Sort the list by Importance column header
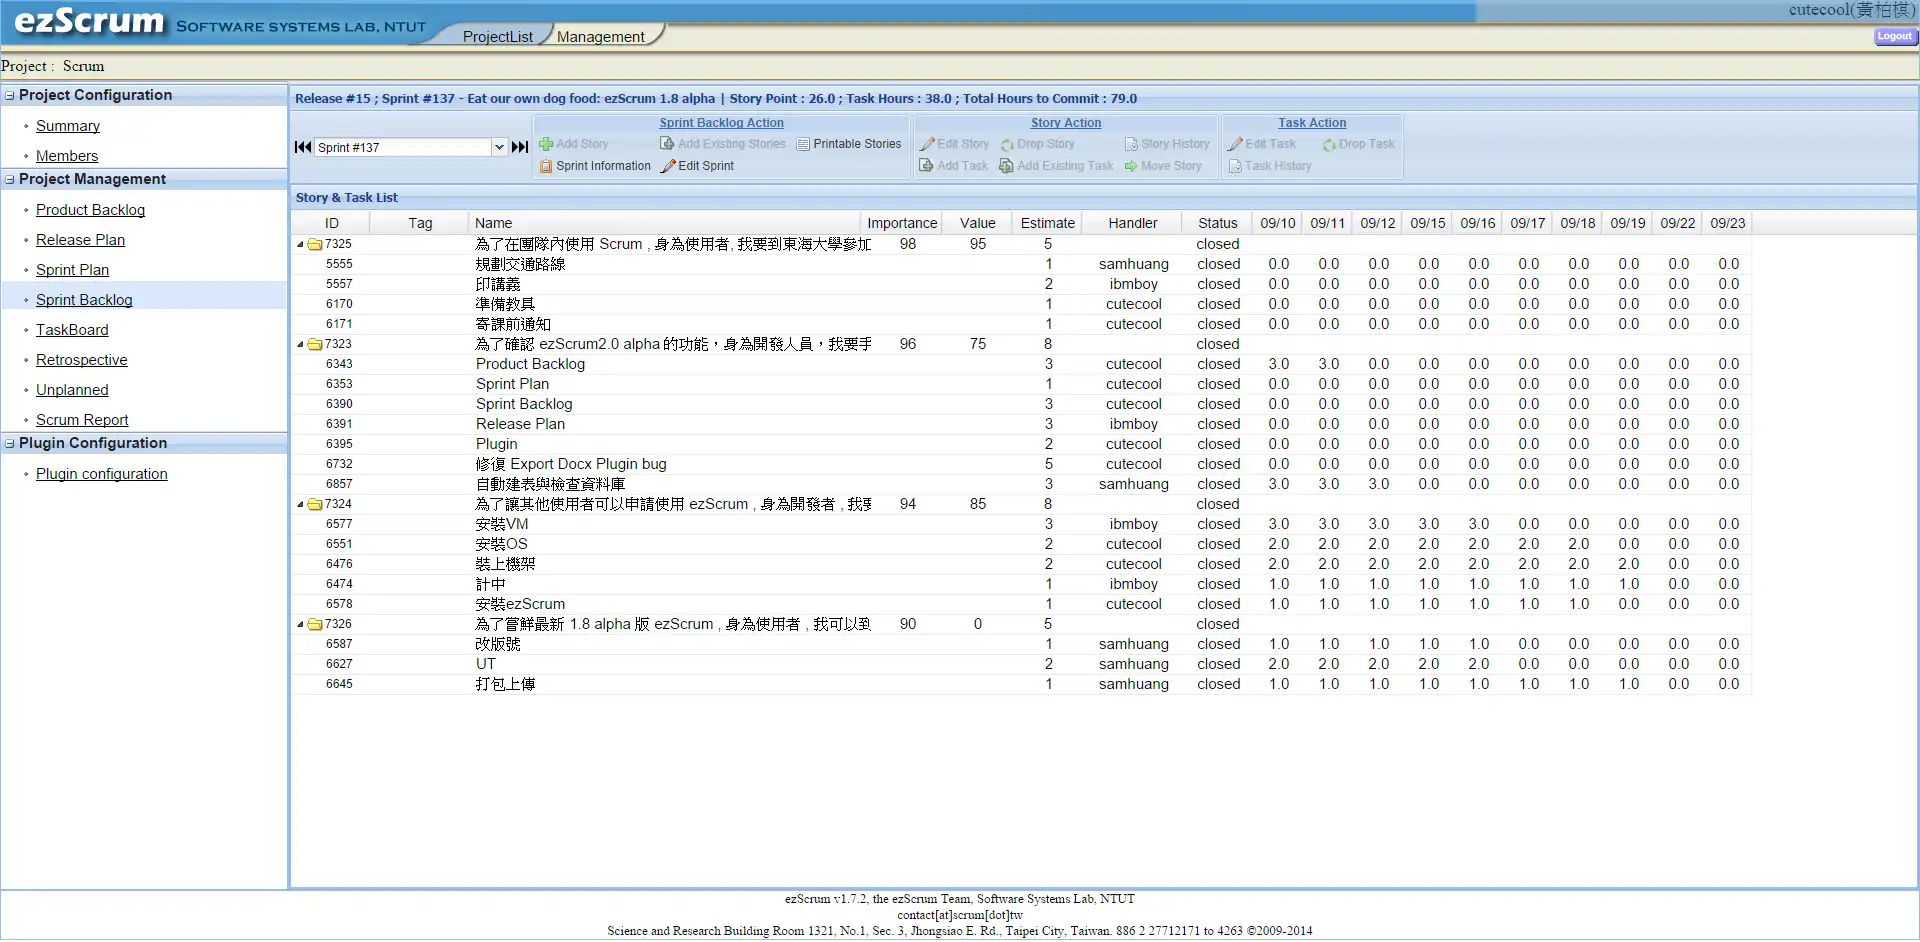The width and height of the screenshot is (1920, 942). point(901,223)
